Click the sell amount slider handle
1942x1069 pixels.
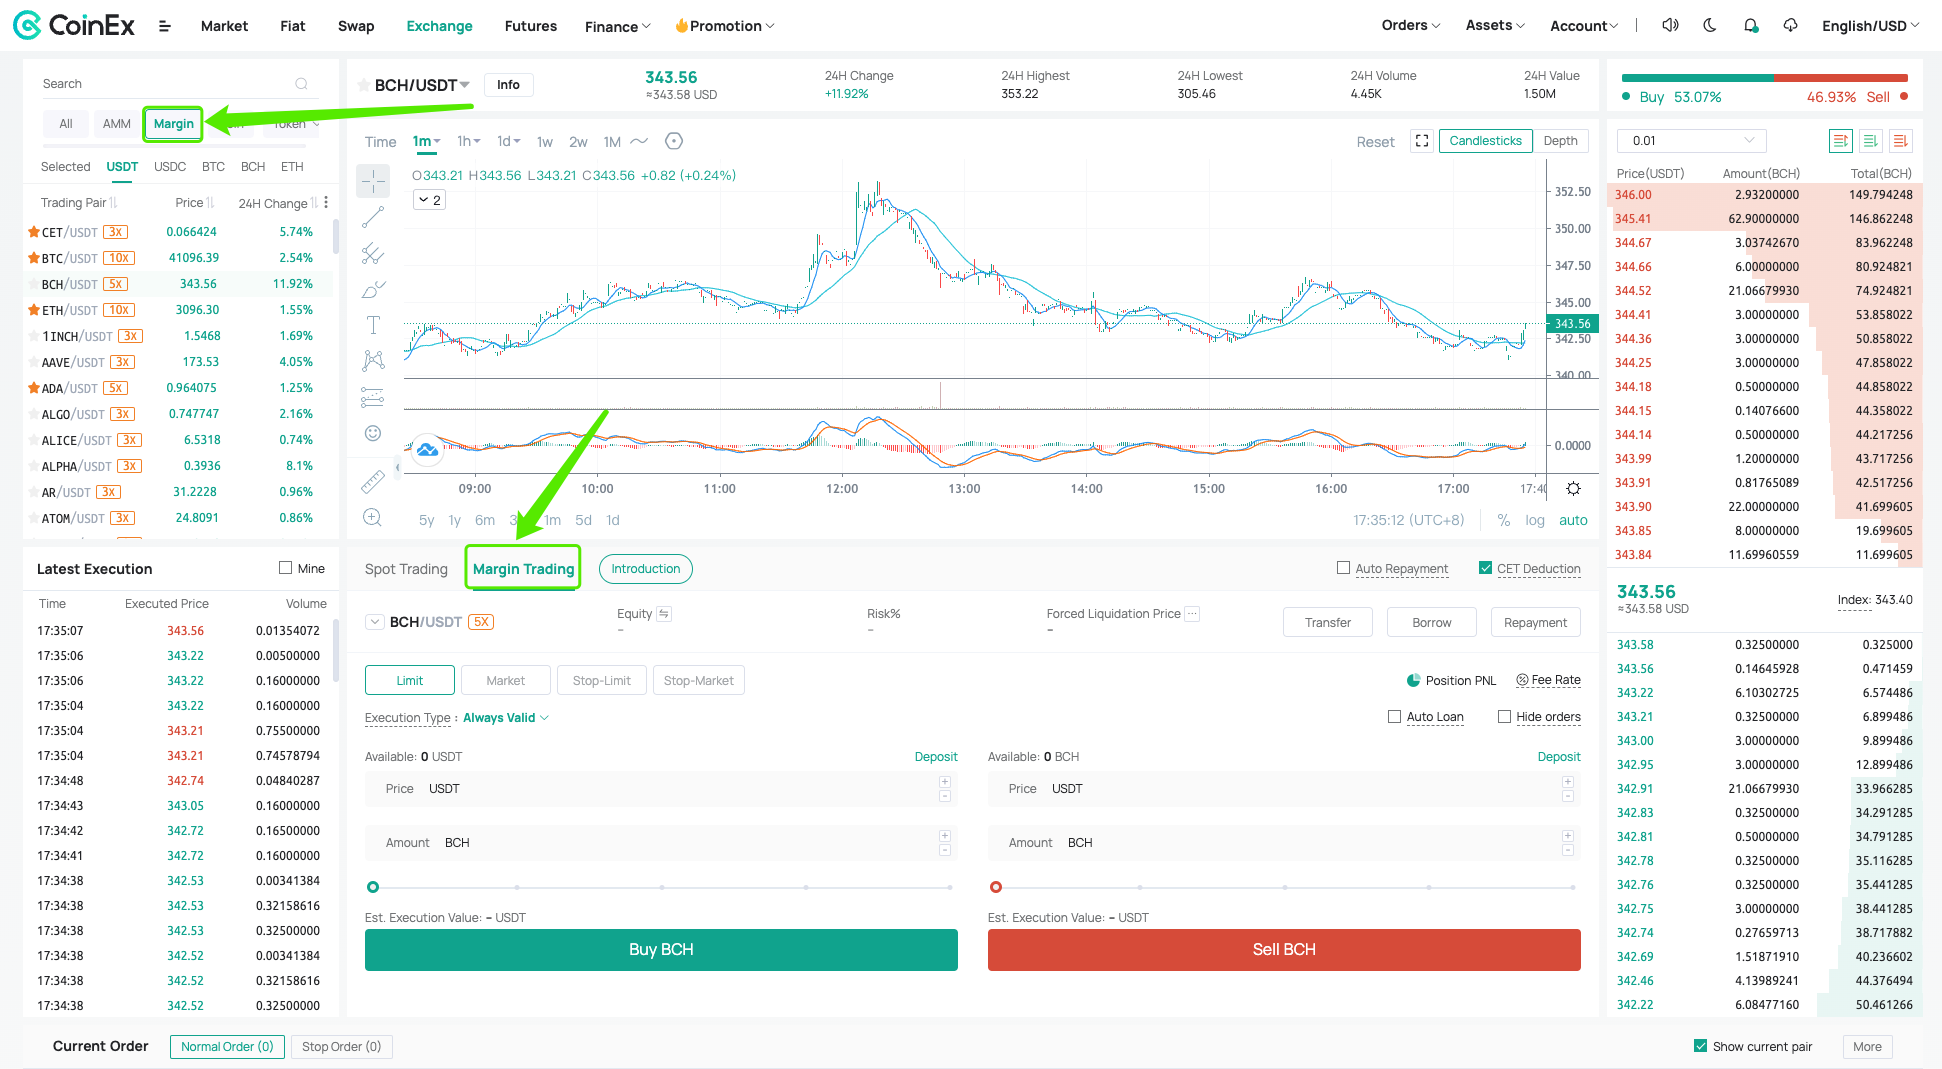coord(996,887)
